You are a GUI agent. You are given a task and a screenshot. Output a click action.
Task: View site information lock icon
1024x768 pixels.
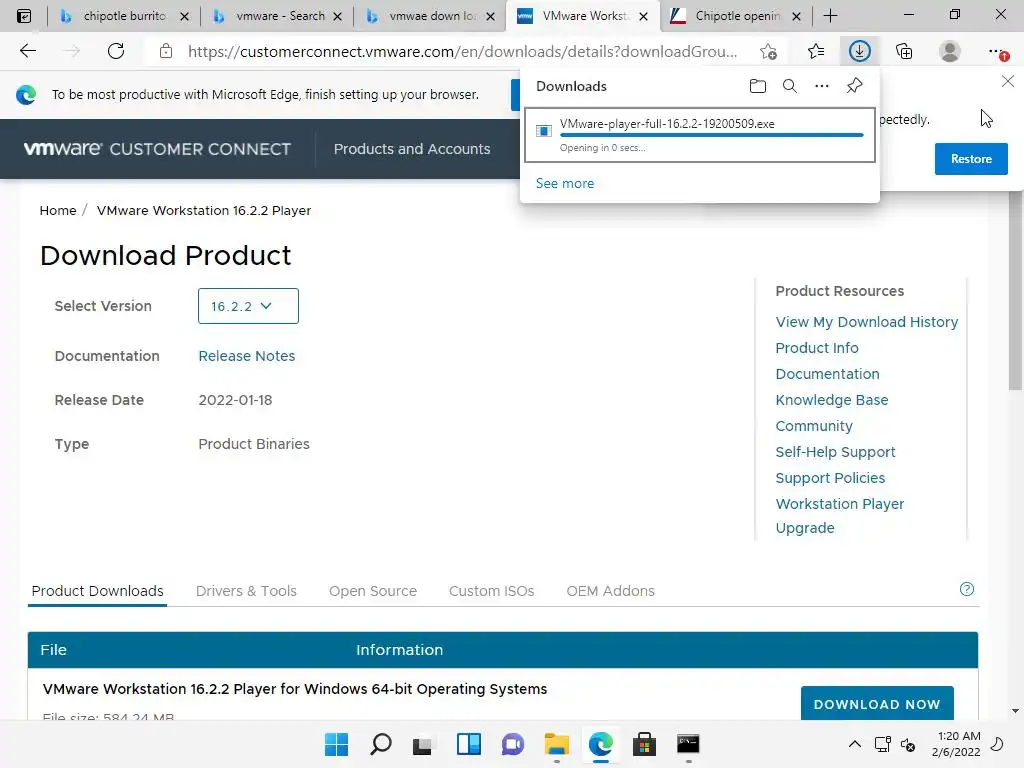tap(166, 51)
